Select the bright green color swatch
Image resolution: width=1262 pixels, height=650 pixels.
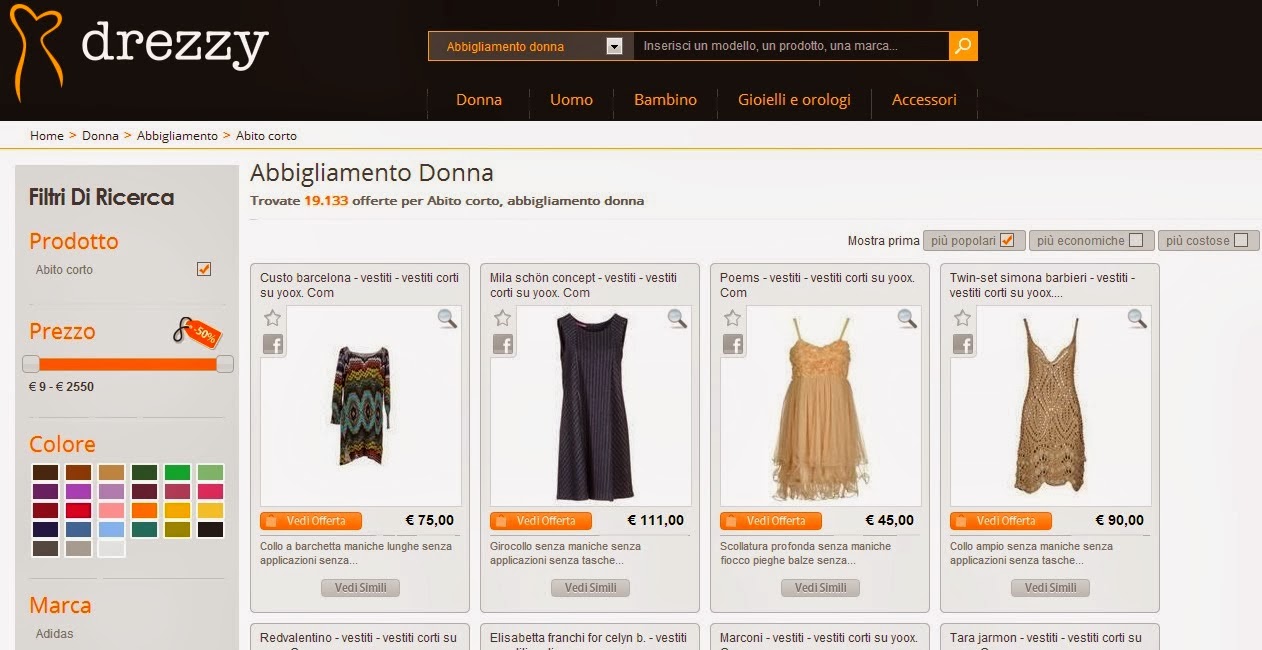coord(177,473)
